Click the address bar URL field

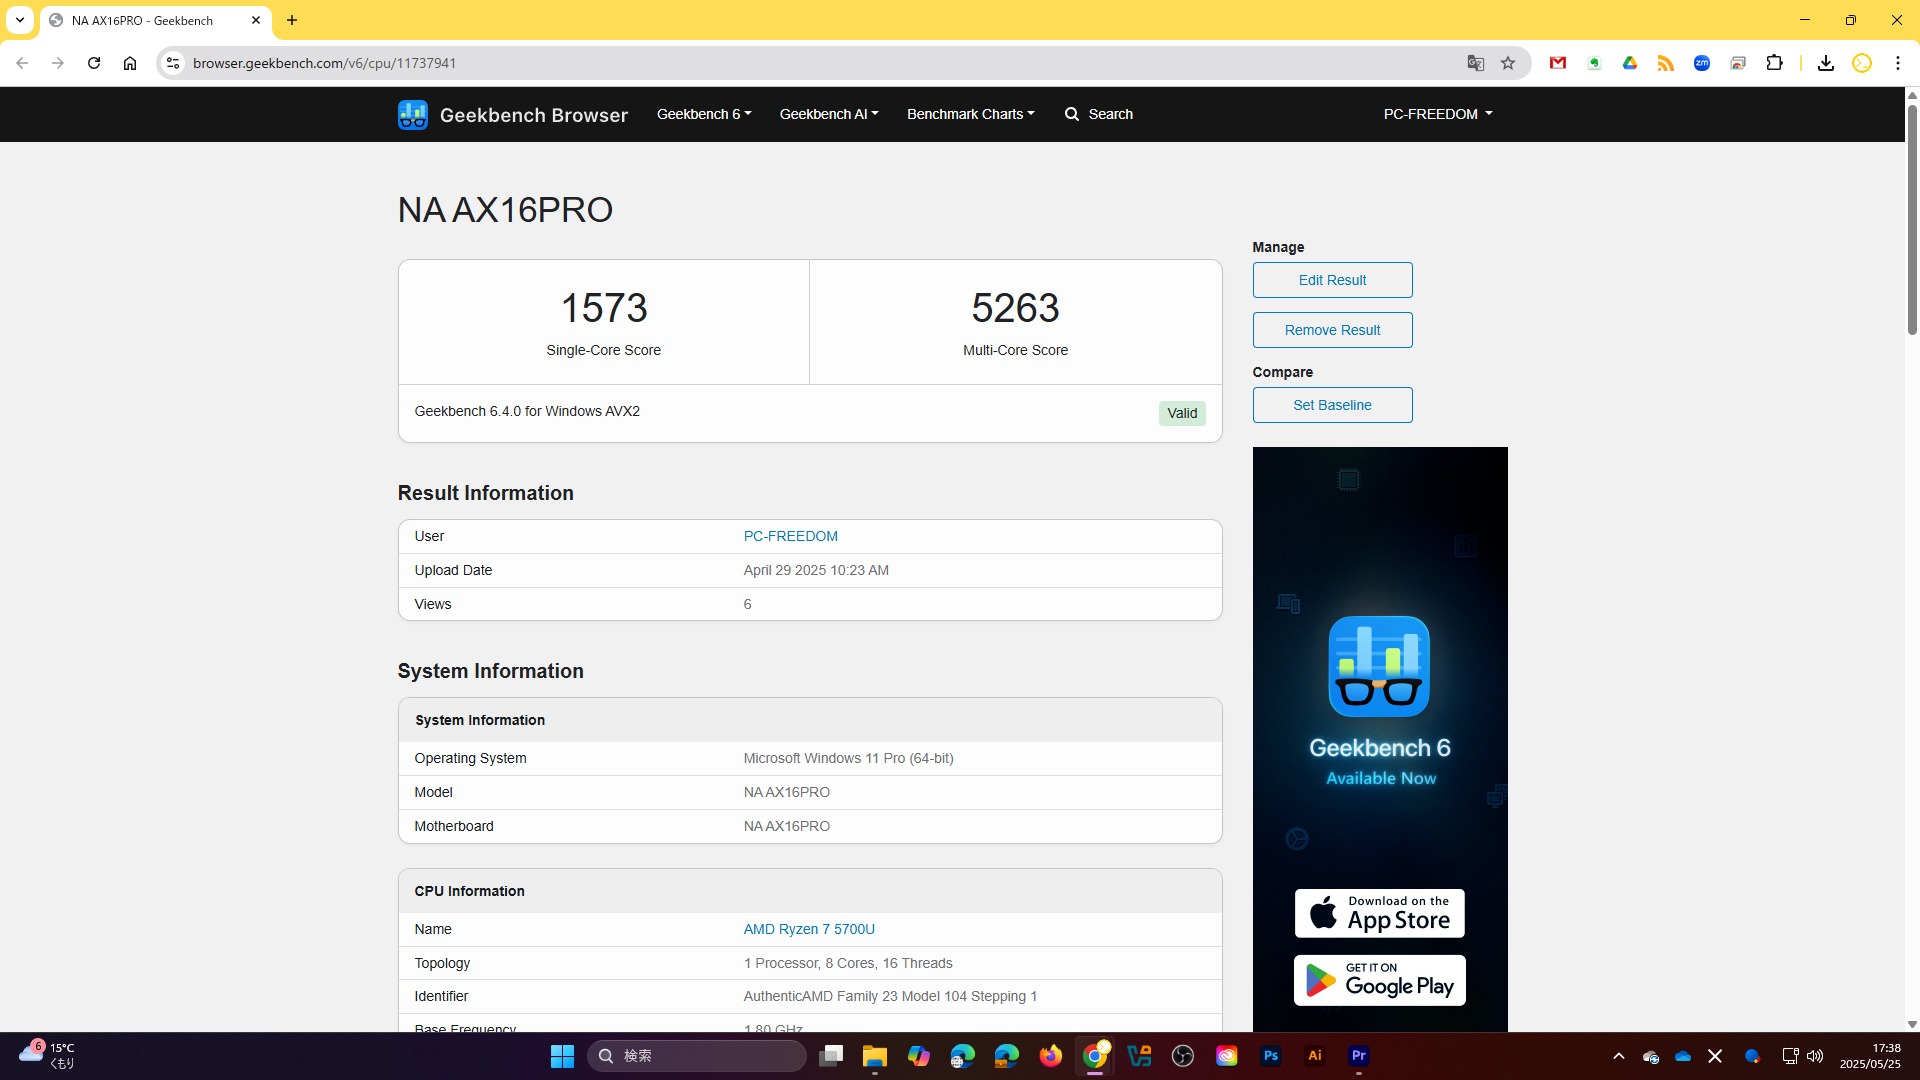[700, 63]
